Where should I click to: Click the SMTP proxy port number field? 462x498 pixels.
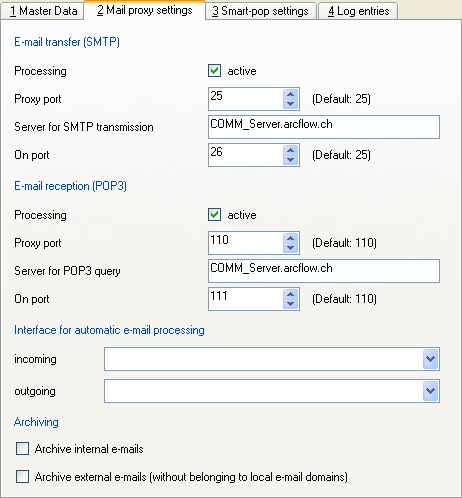pos(246,99)
